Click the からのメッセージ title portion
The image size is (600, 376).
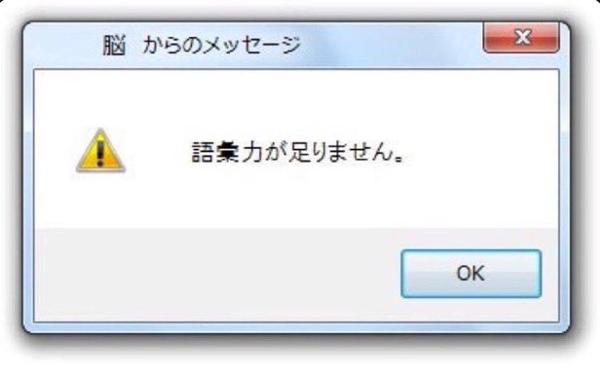pyautogui.click(x=222, y=45)
